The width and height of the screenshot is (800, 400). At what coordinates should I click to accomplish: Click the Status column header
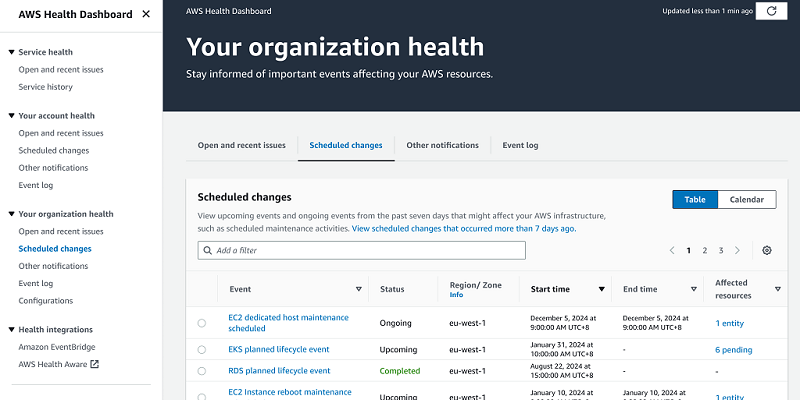tap(392, 289)
